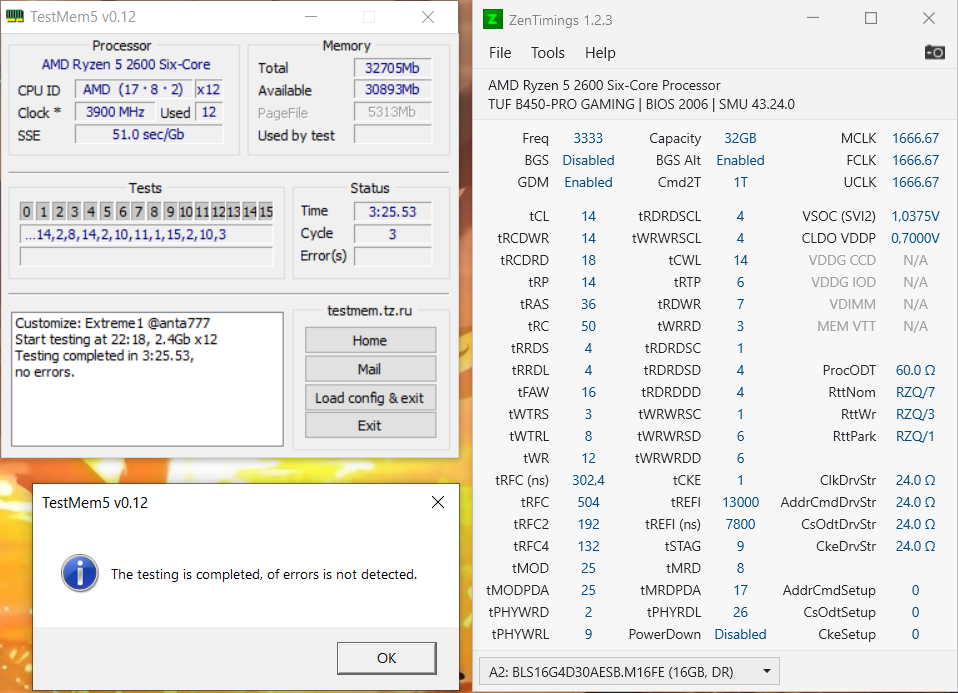This screenshot has width=958, height=693.
Task: Click the tREFI value 13000
Action: tap(740, 502)
